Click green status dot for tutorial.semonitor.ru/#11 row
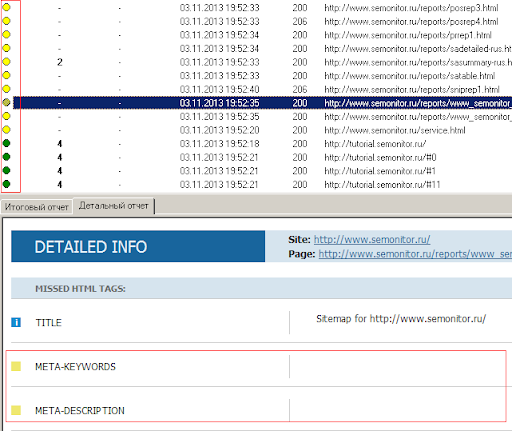The width and height of the screenshot is (512, 431). point(6,184)
